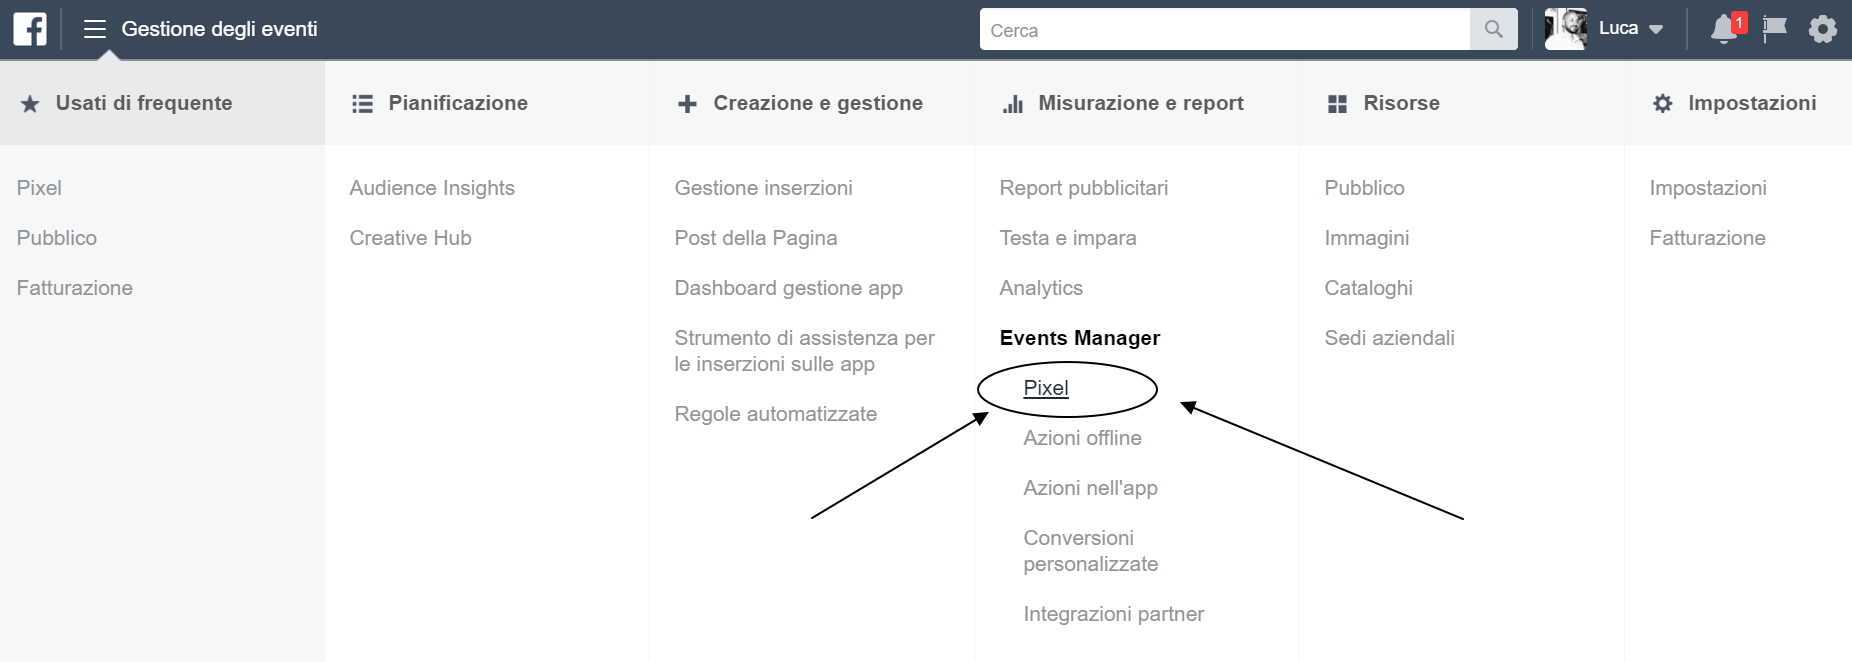Click the flag icon in header
Screen dimensions: 1852x662
(1774, 29)
